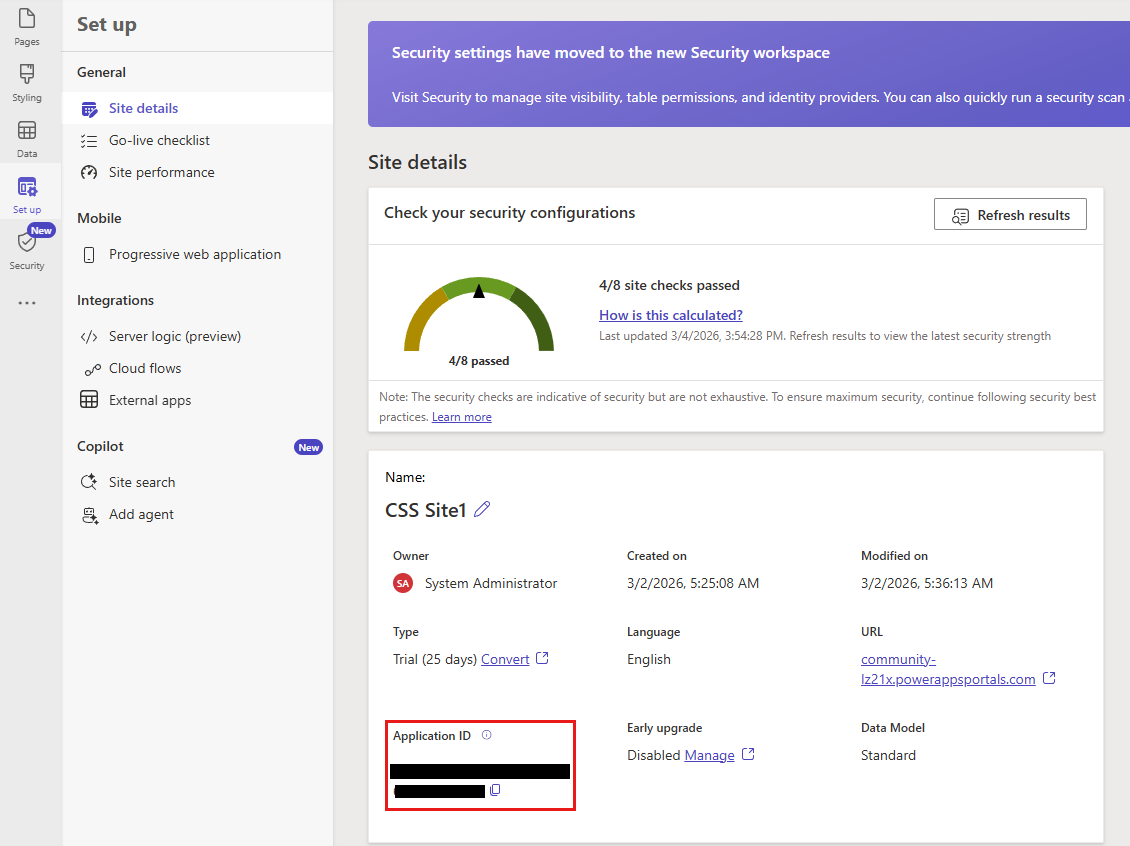Click the Security settings moved banner heading
This screenshot has height=846, width=1130.
point(610,53)
